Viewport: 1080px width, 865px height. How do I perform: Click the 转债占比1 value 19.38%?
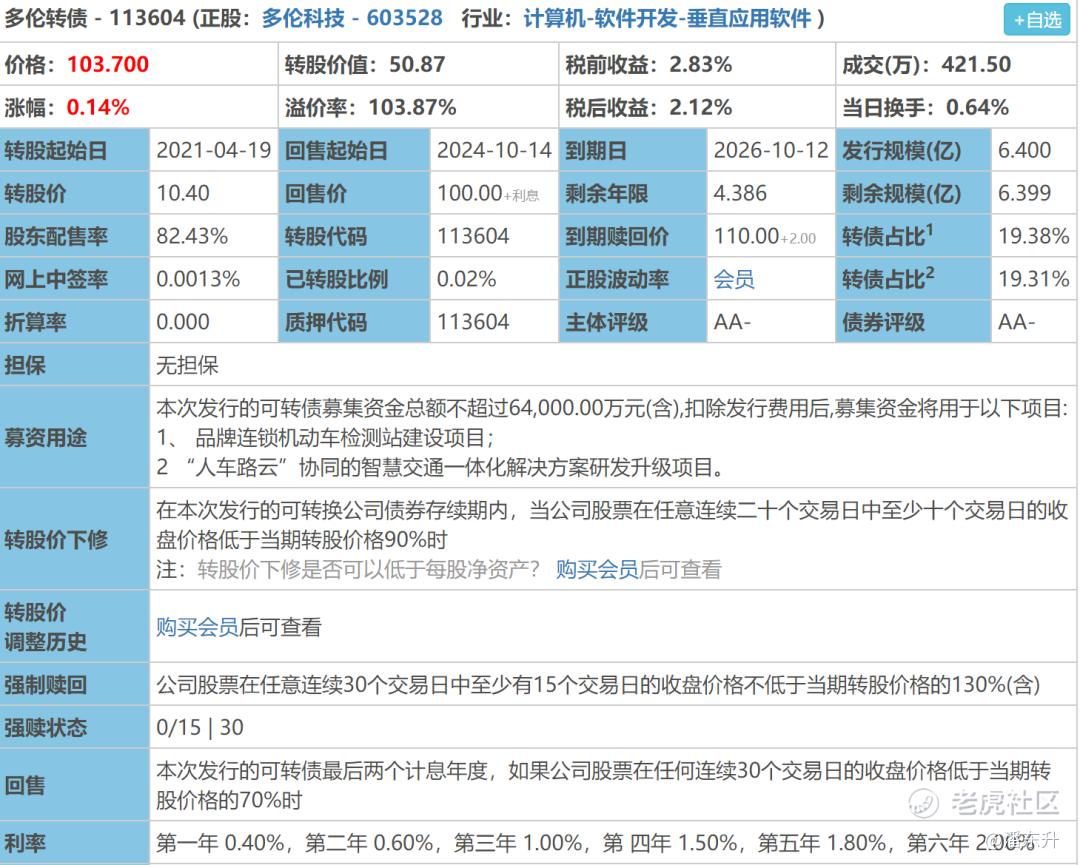coord(1034,236)
